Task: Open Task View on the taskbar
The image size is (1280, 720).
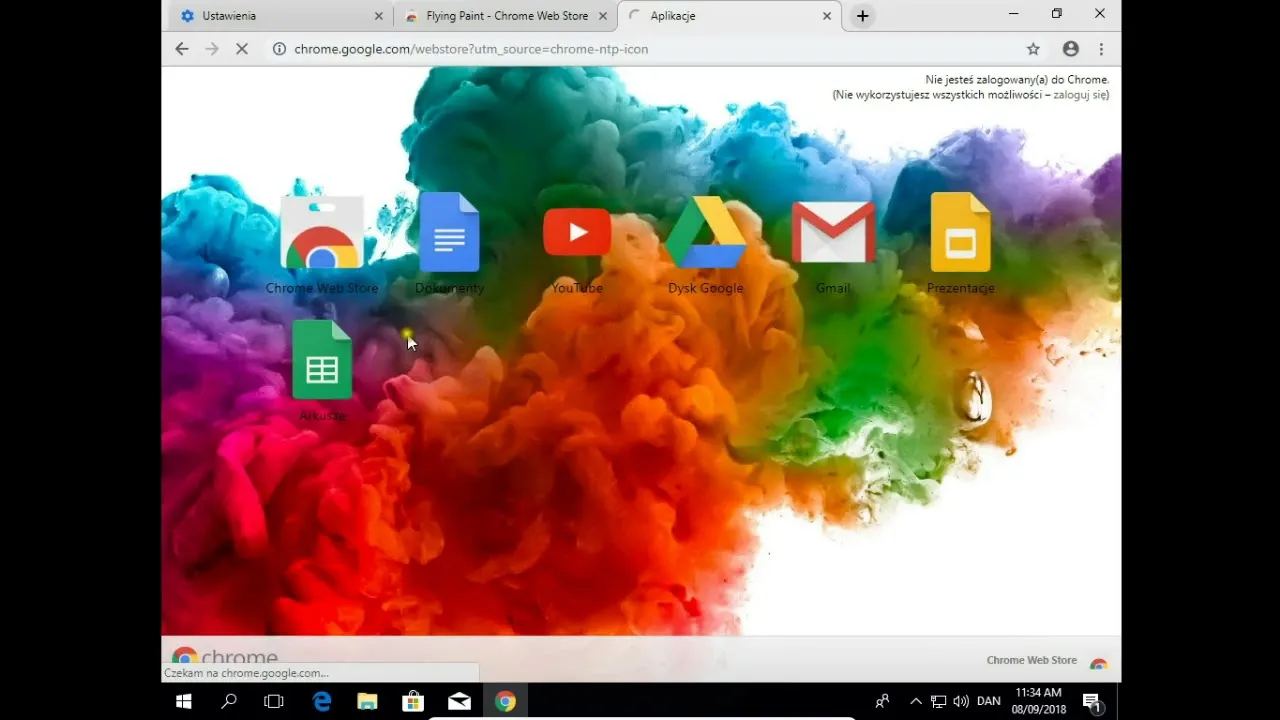Action: [274, 702]
